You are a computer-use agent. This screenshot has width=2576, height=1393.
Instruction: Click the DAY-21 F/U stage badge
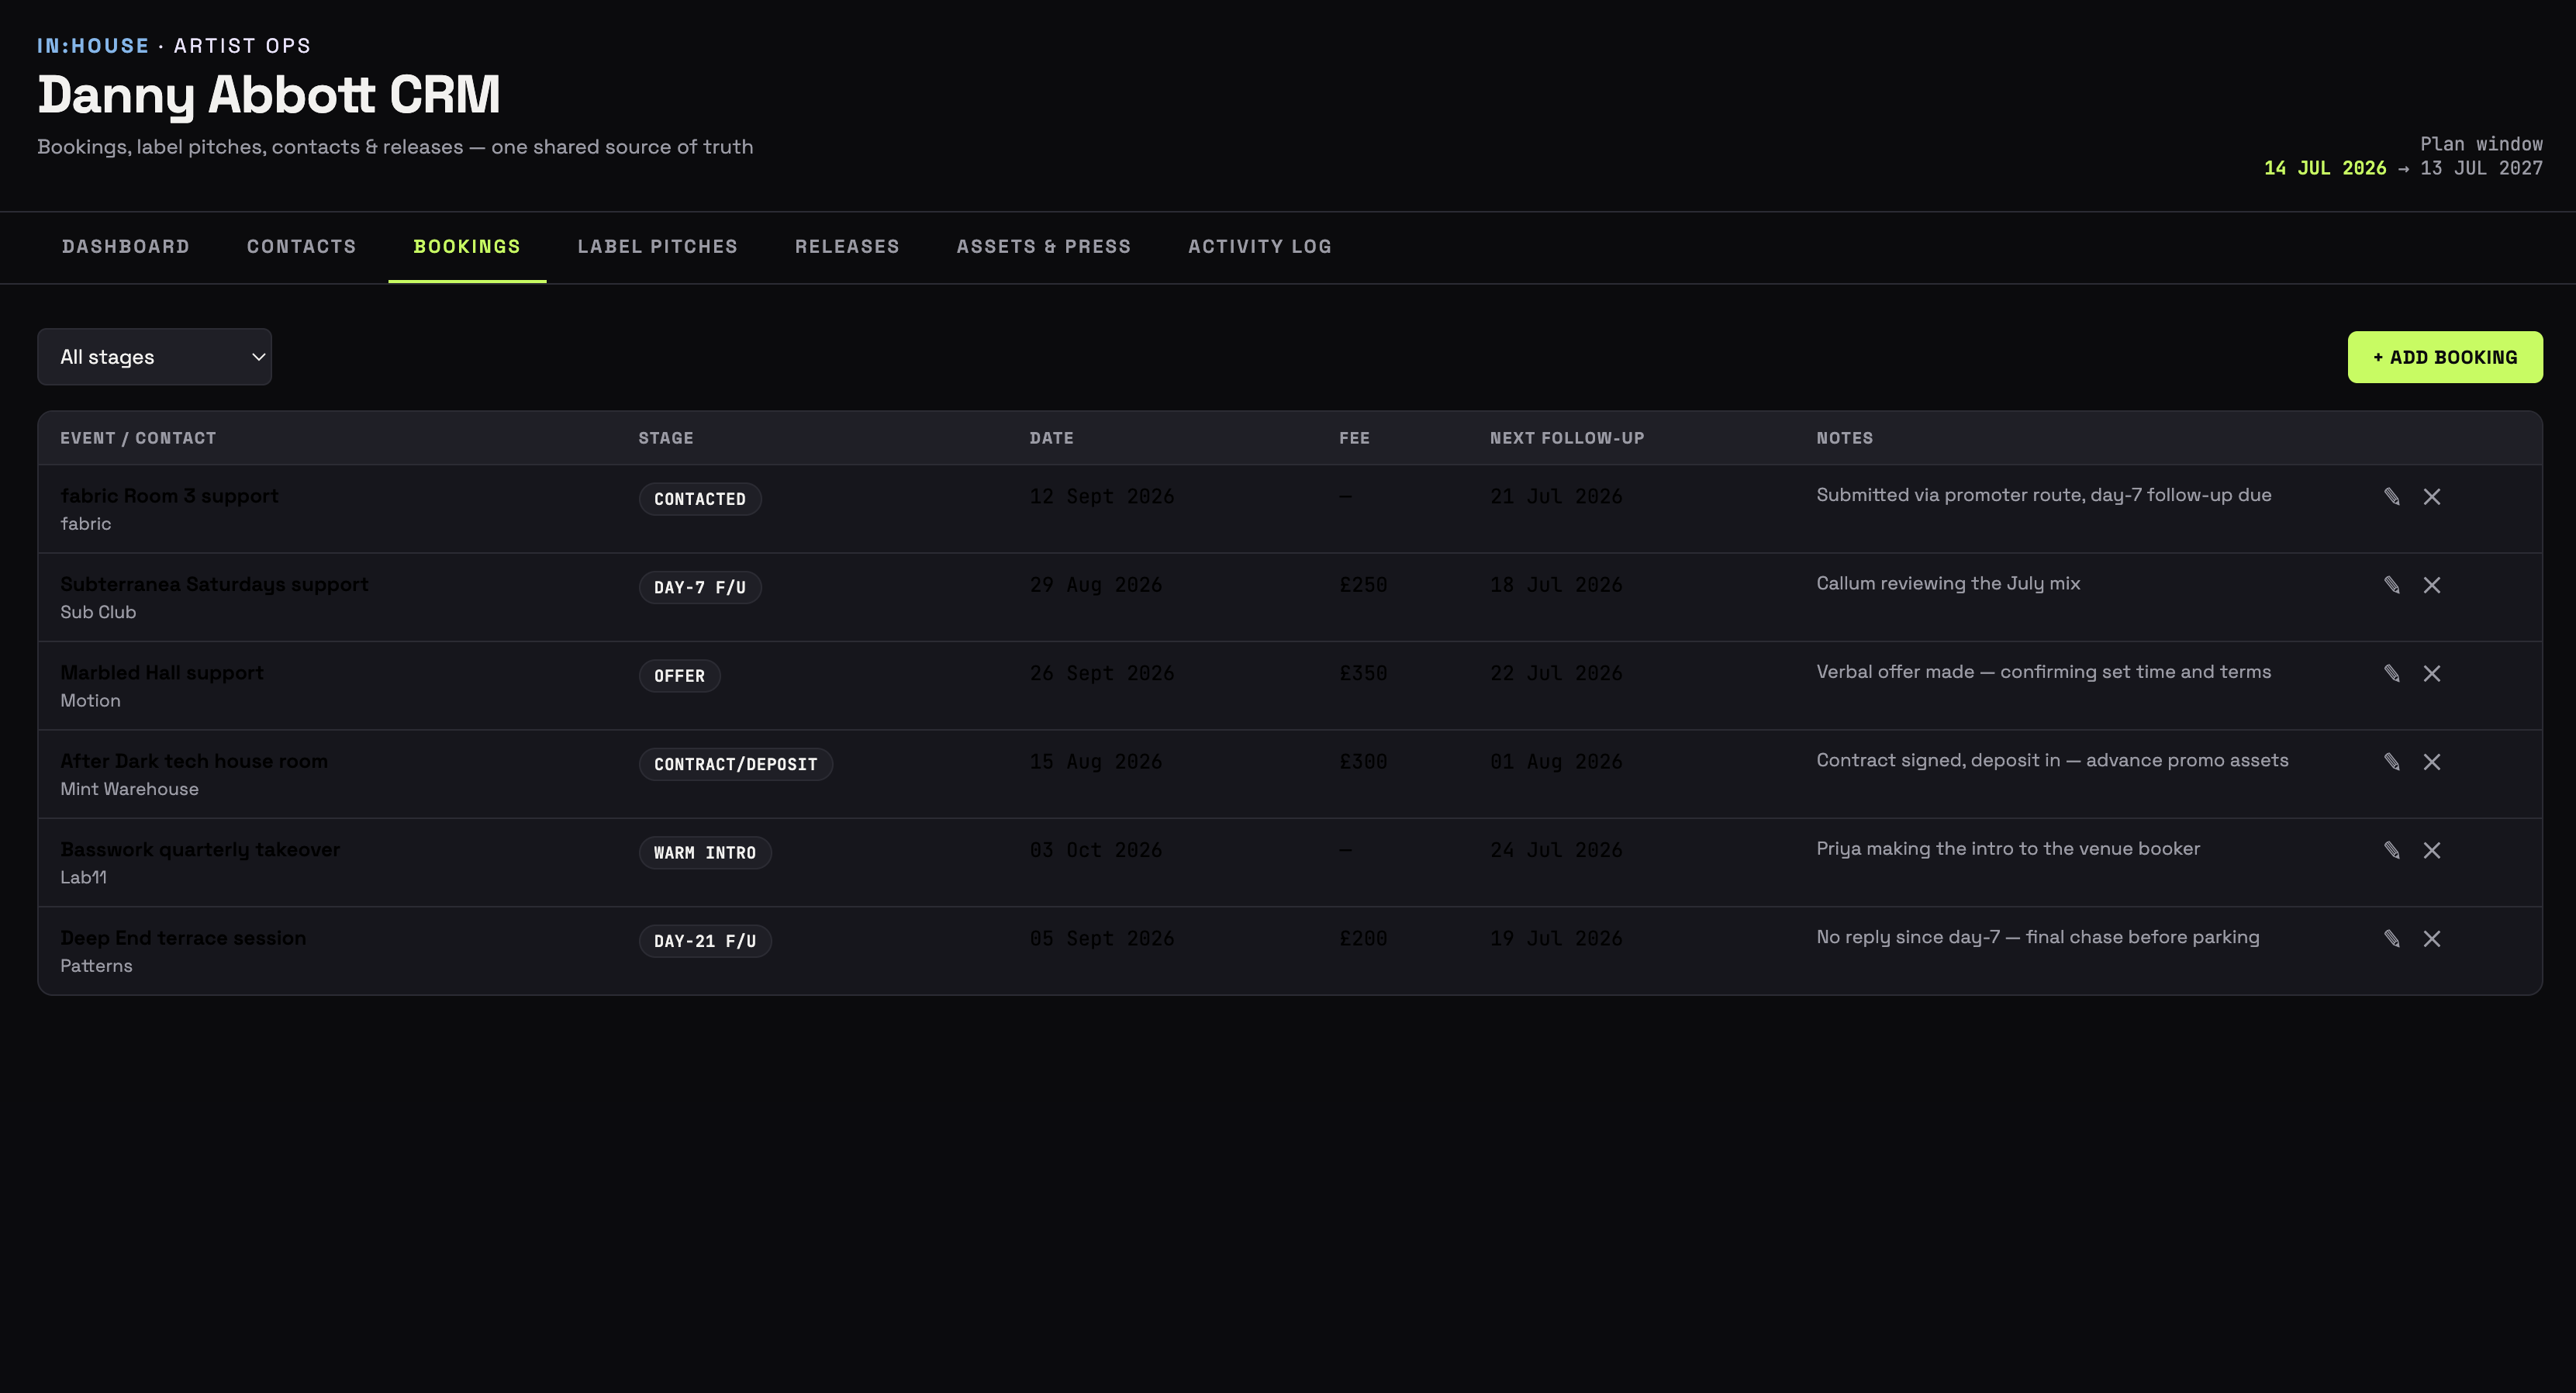click(705, 941)
